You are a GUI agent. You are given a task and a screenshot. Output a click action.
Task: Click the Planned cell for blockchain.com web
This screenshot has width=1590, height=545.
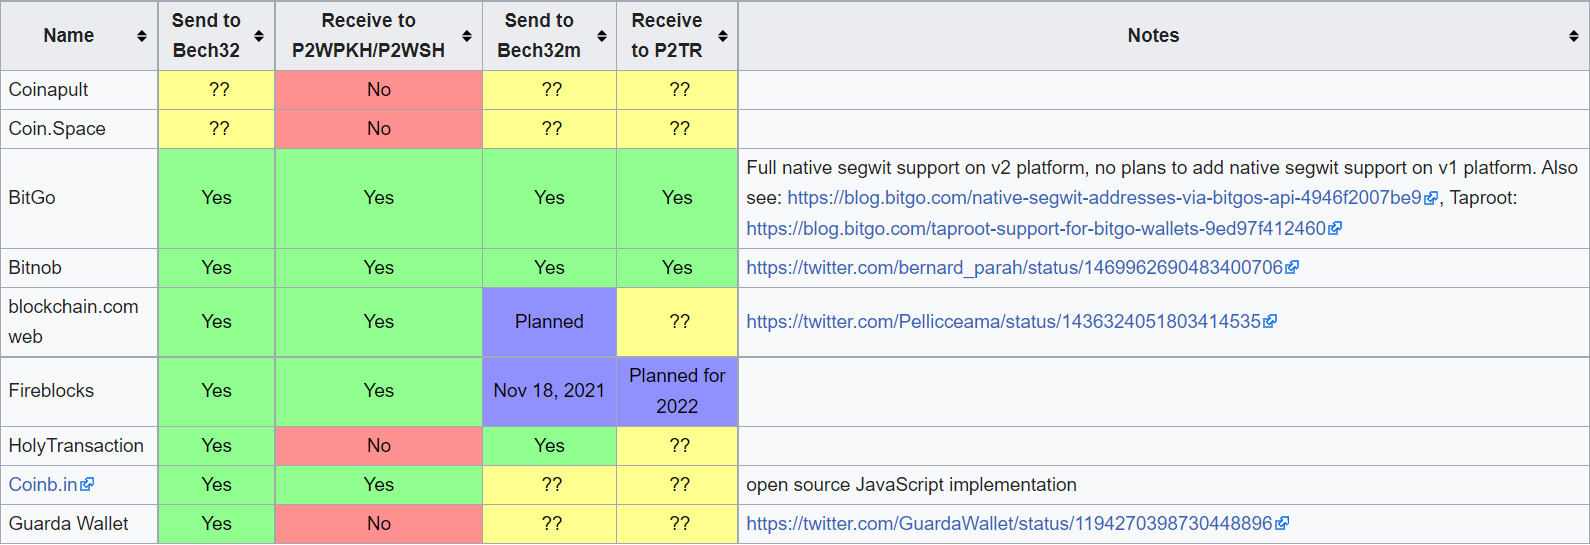tap(550, 322)
